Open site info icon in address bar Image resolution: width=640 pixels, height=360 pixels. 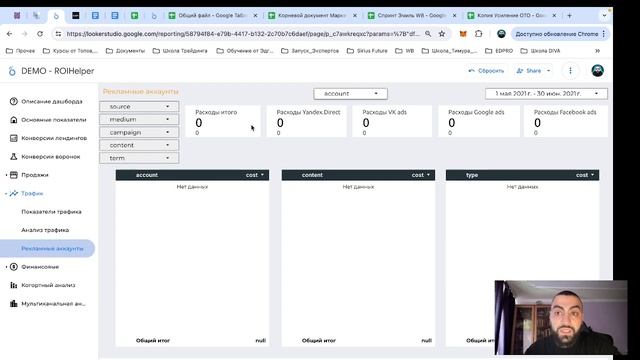click(x=58, y=34)
